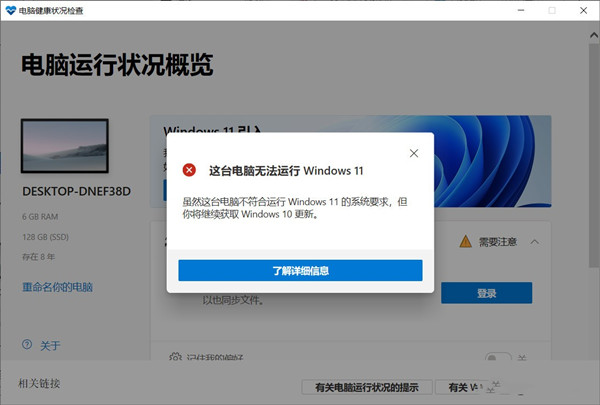This screenshot has height=405, width=600.
Task: Click the computer name DESKTOP-DNEF38D
Action: click(77, 191)
